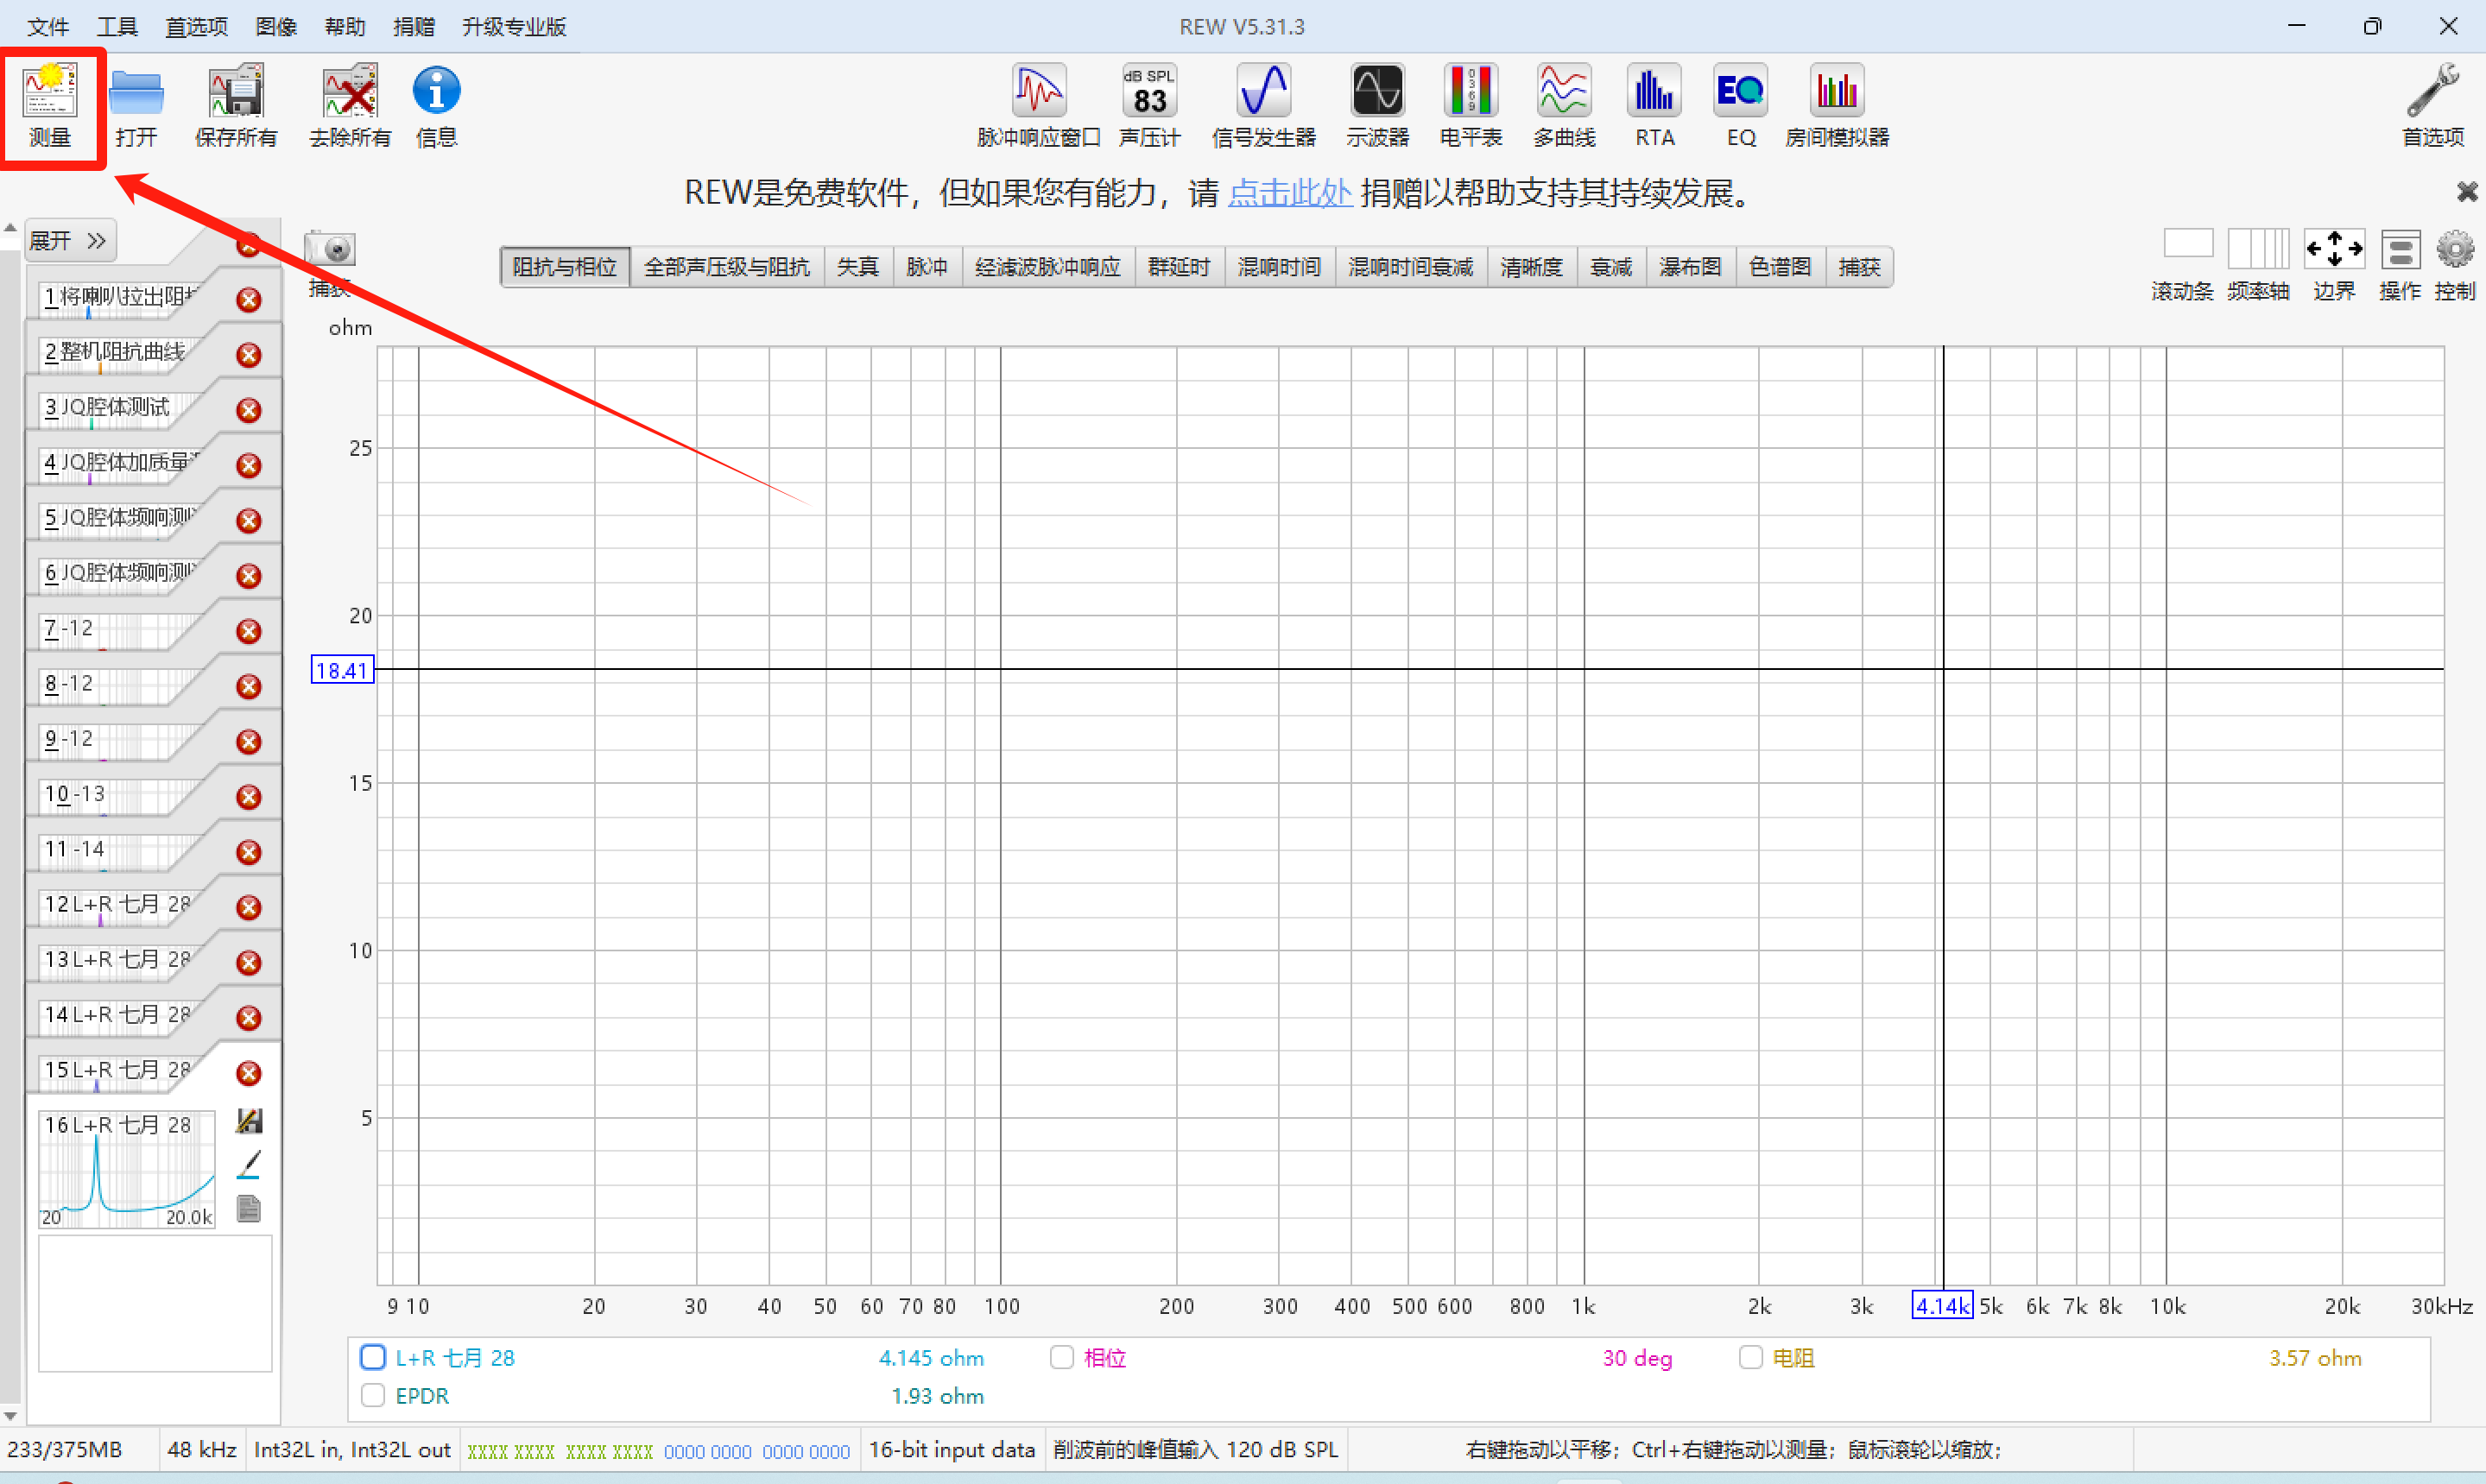Click the 测量 measure icon
Image resolution: width=2486 pixels, height=1484 pixels.
[x=50, y=105]
